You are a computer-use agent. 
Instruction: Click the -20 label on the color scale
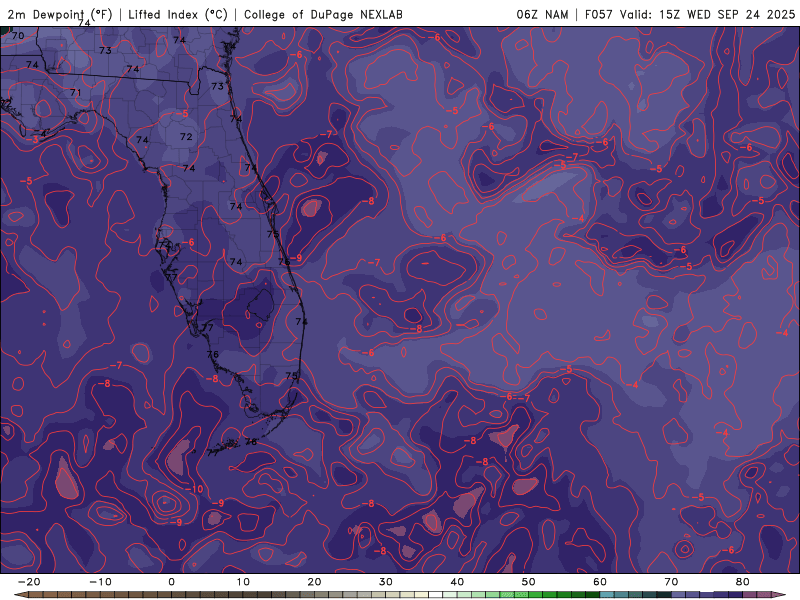click(x=29, y=582)
